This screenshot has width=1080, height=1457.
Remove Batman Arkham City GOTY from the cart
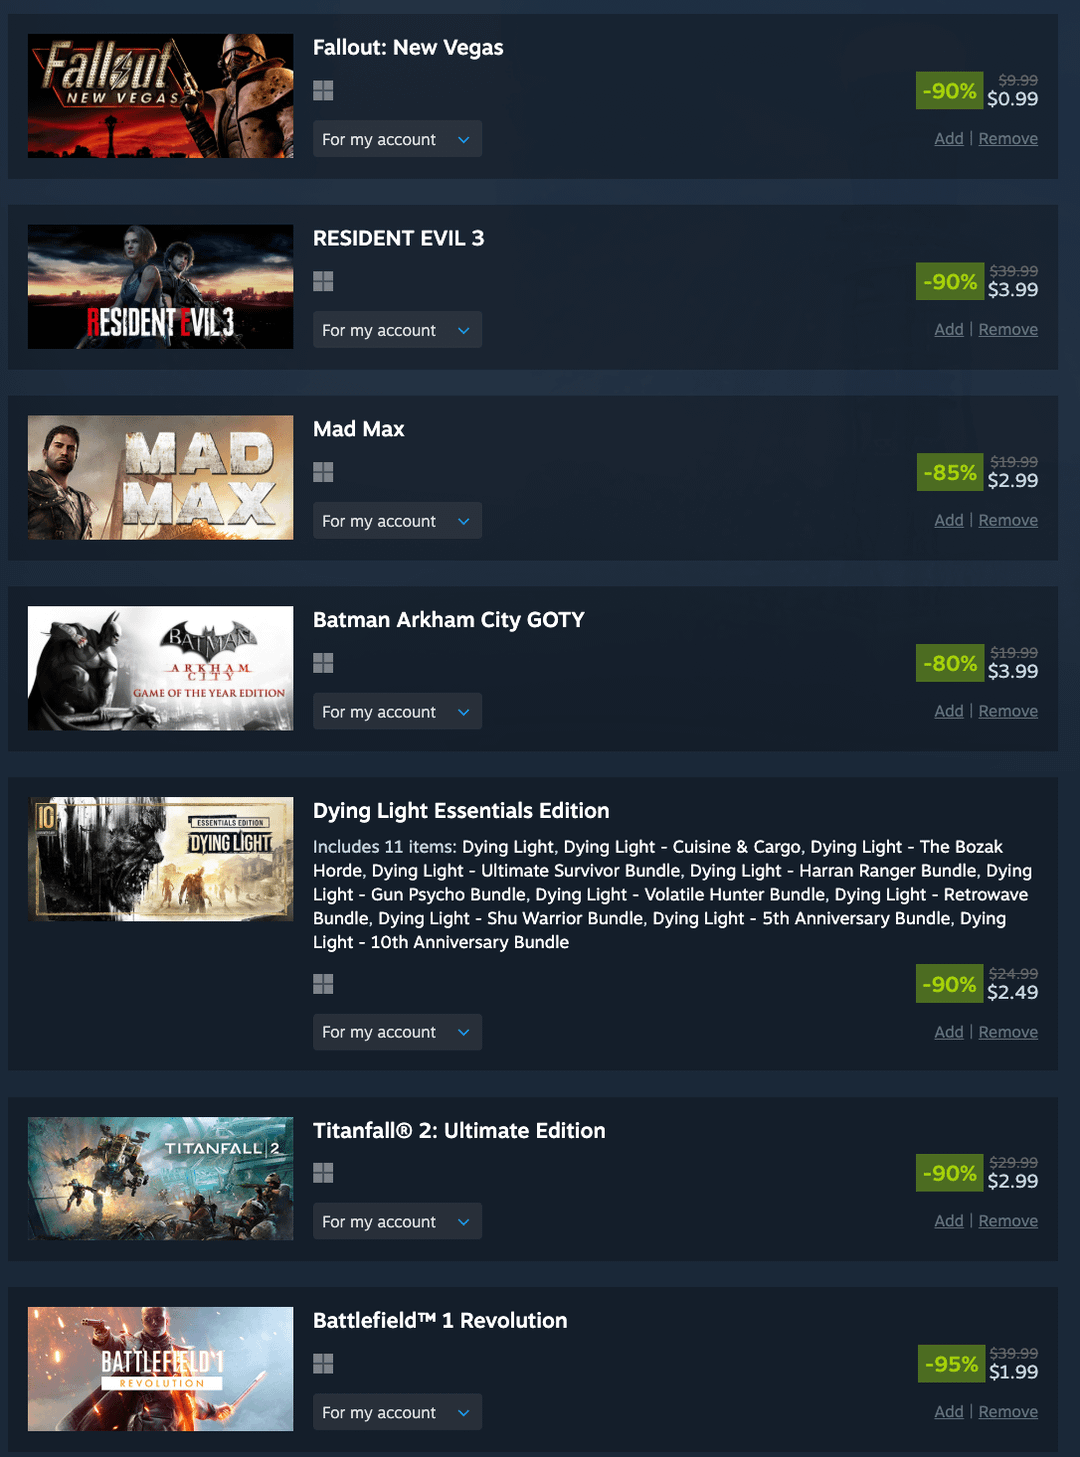(x=1008, y=711)
